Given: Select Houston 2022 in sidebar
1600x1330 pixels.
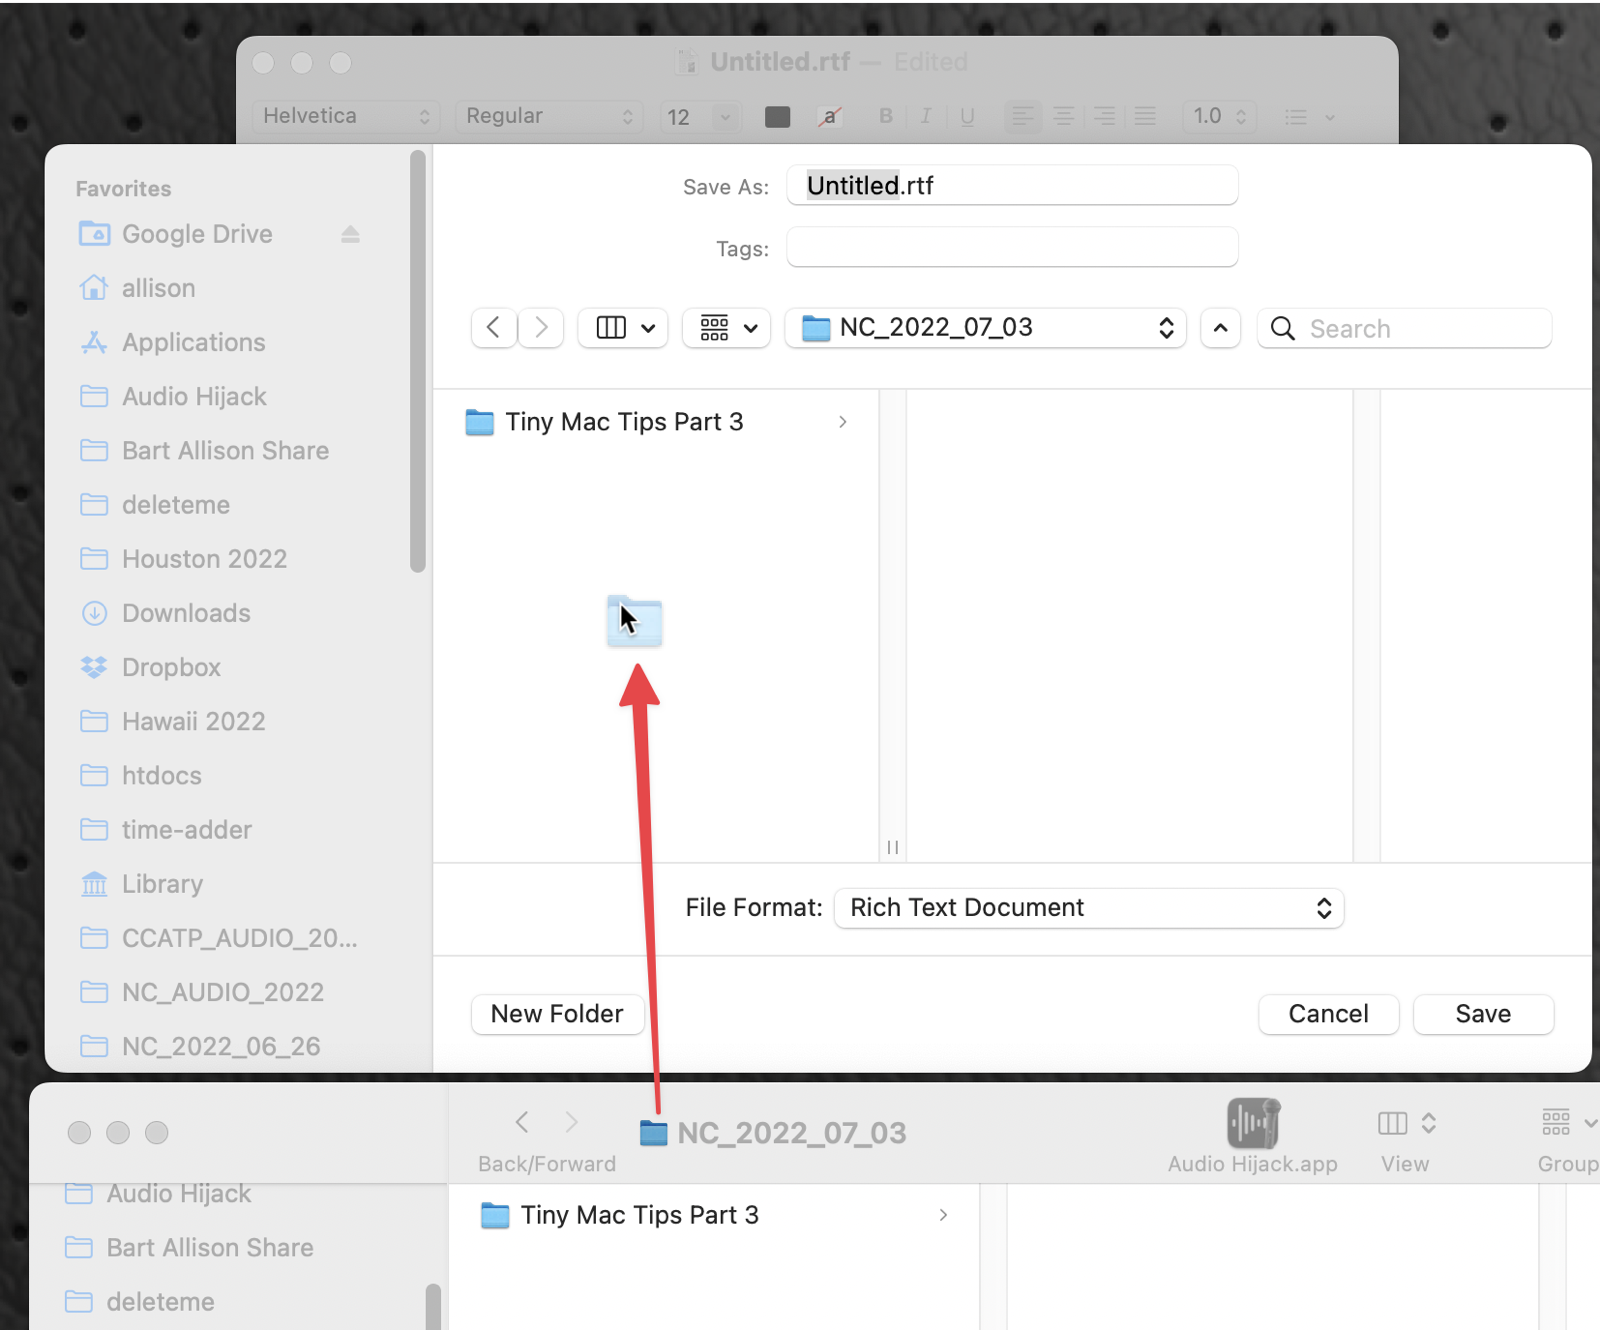Looking at the screenshot, I should tap(204, 559).
